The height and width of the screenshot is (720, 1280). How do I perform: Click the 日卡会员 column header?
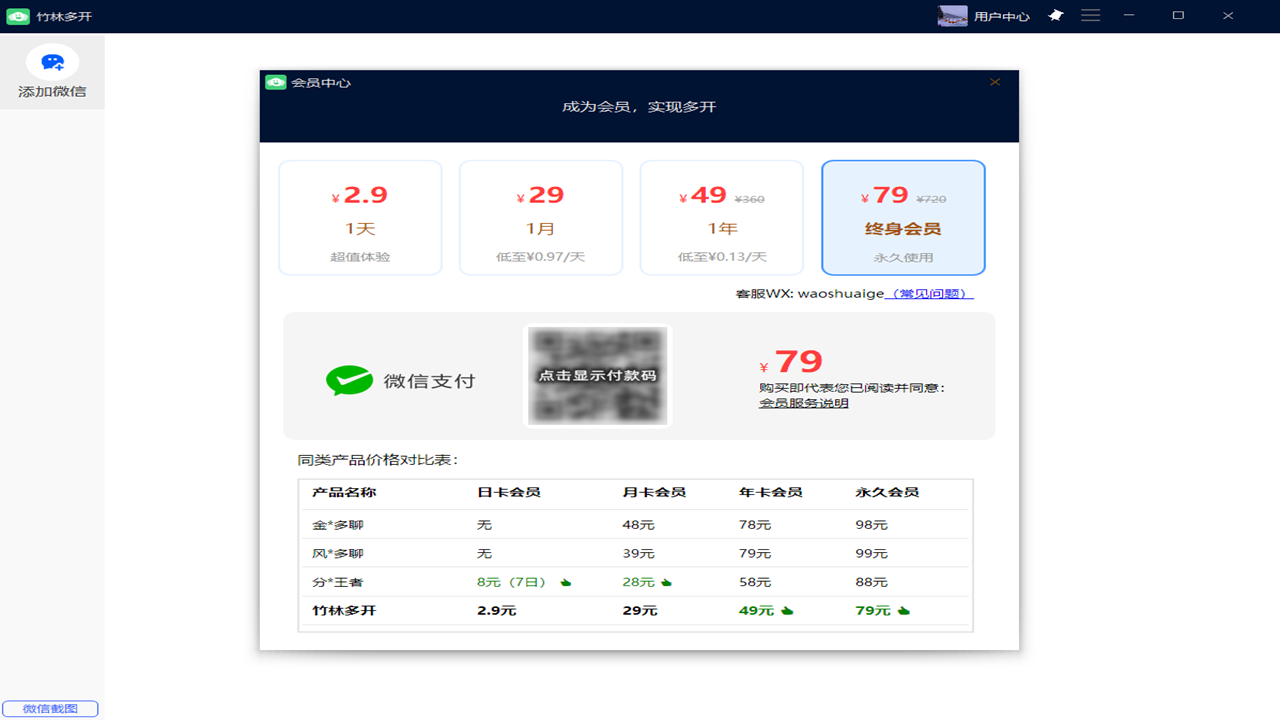point(509,493)
